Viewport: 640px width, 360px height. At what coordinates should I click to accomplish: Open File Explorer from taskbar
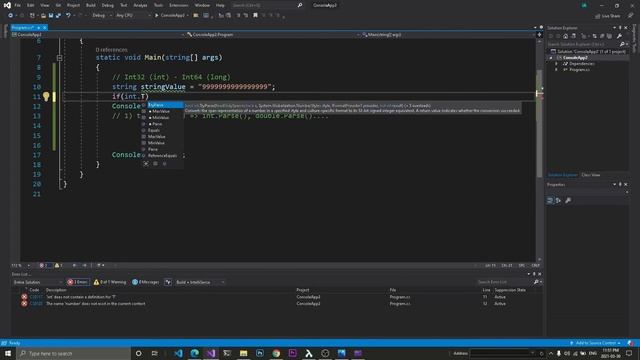click(x=244, y=353)
